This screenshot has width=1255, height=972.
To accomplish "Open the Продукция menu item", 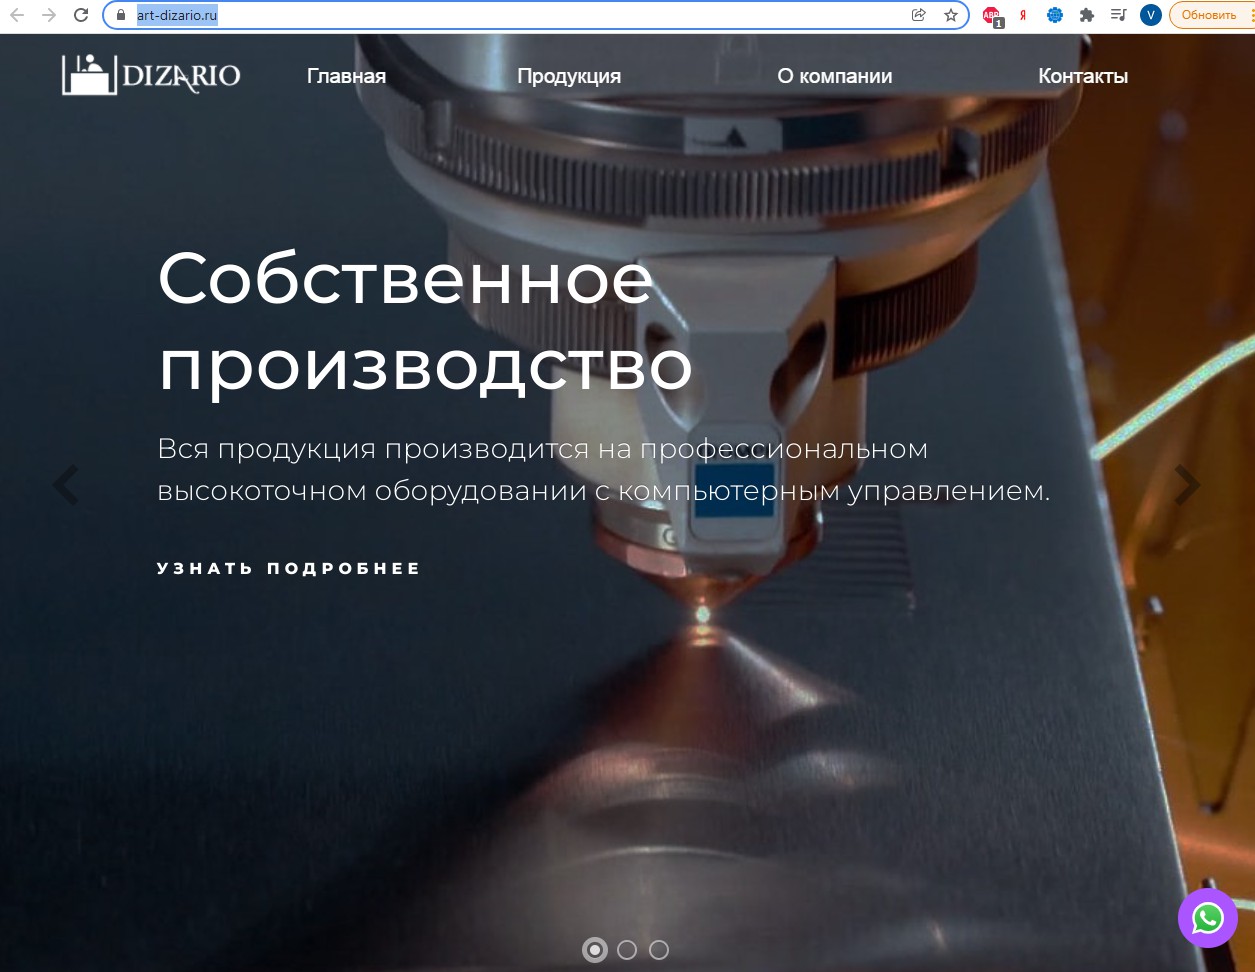I will (569, 76).
